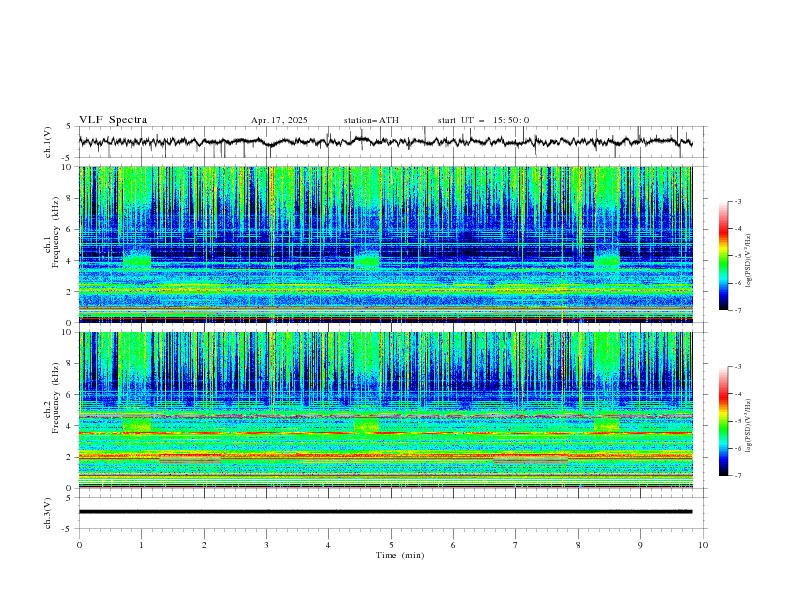Click the "8" tick on ch.1 frequency axis
Viewport: 792px width, 612px height.
(x=71, y=198)
